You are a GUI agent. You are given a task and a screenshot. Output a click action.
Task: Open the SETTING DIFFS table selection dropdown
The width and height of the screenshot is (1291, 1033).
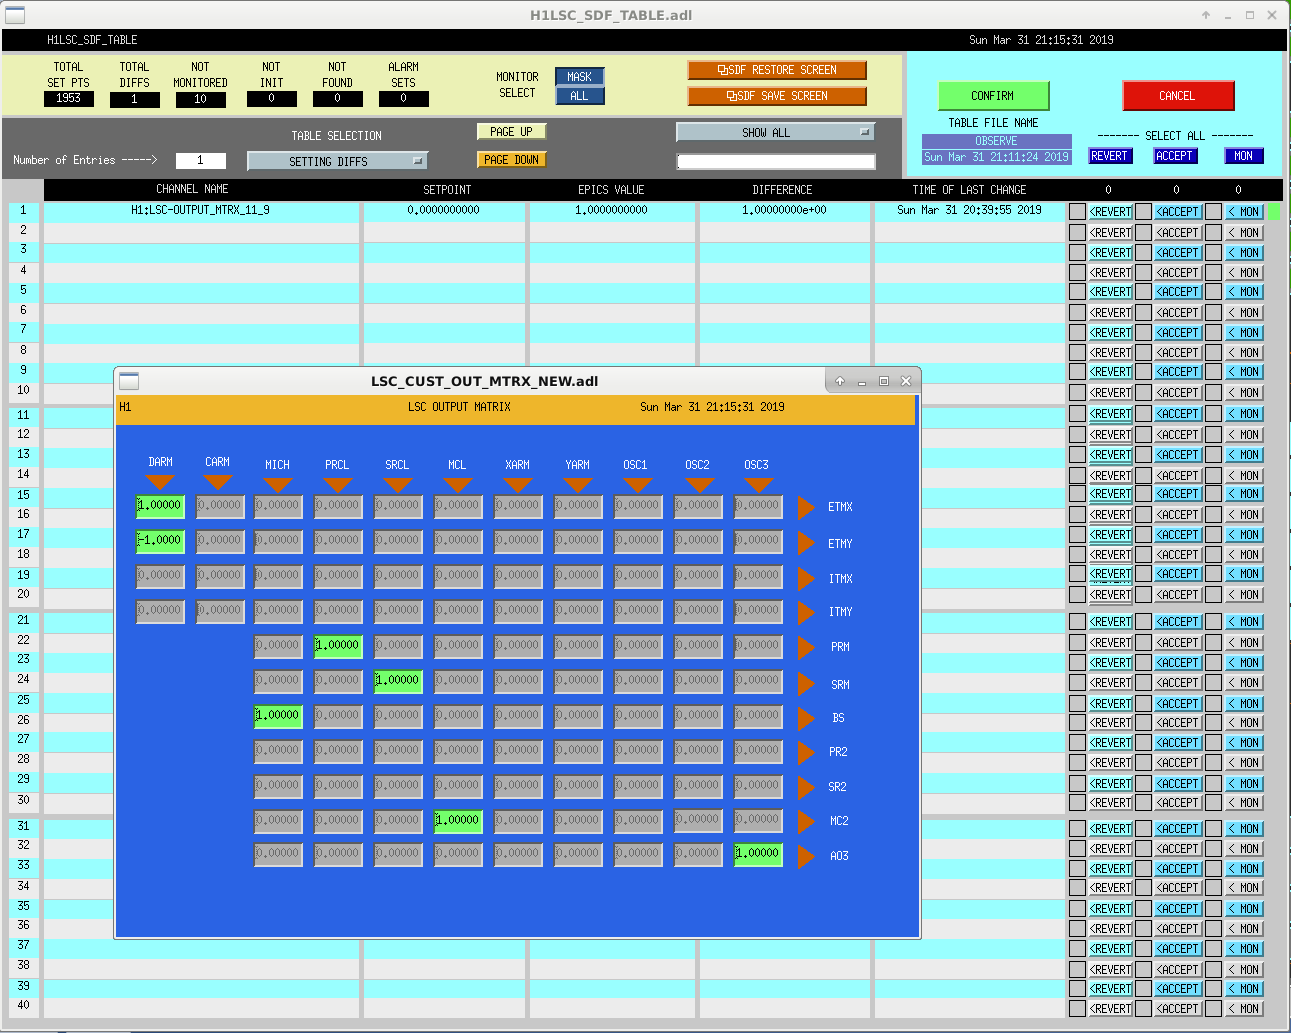338,161
